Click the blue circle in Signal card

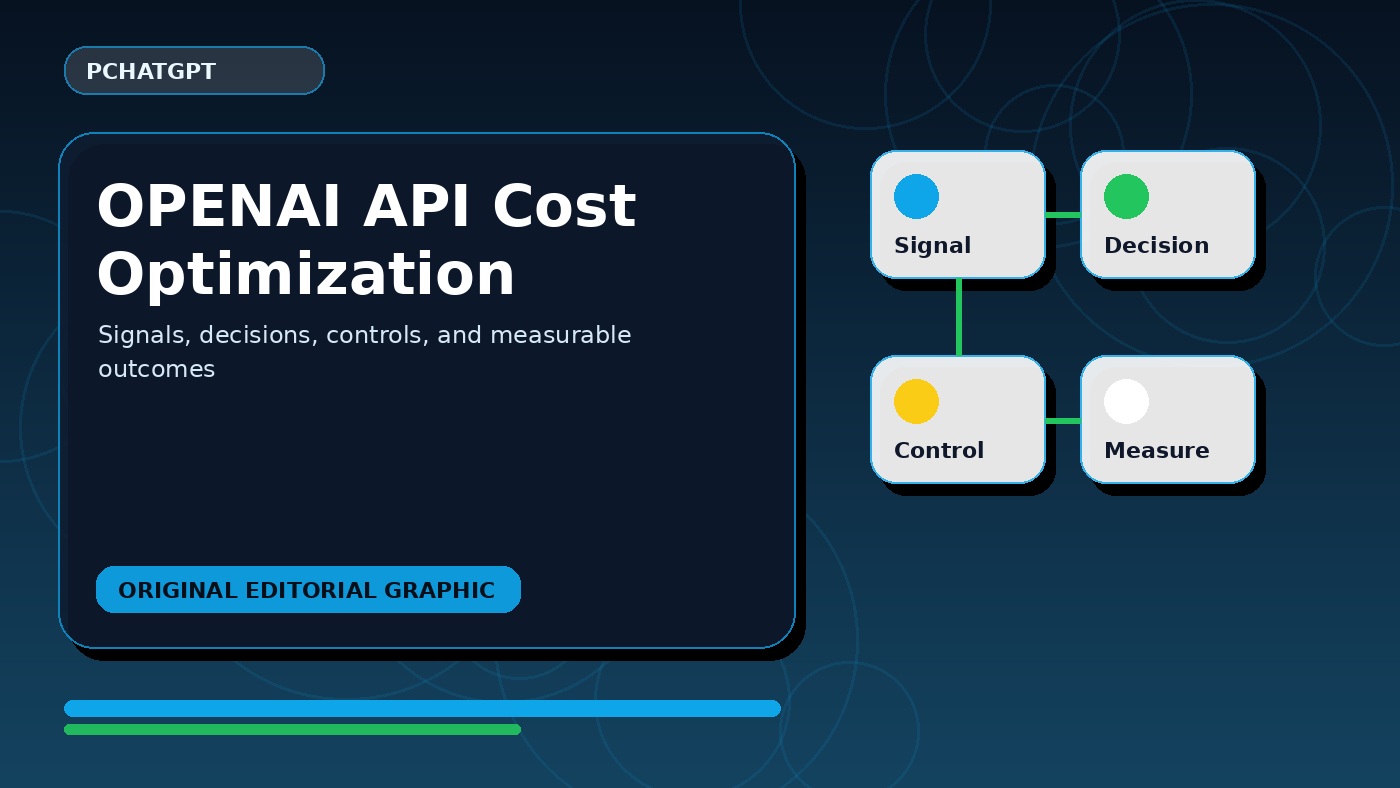(x=916, y=196)
